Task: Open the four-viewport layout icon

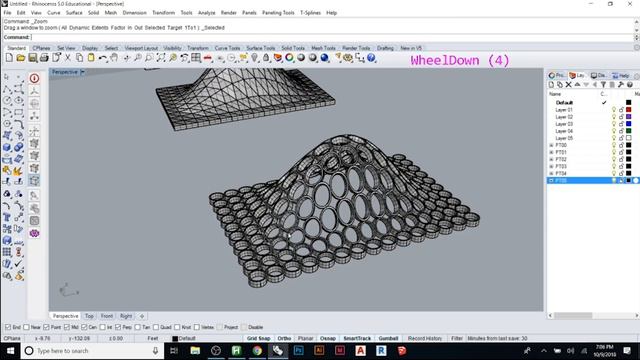Action: (196, 58)
